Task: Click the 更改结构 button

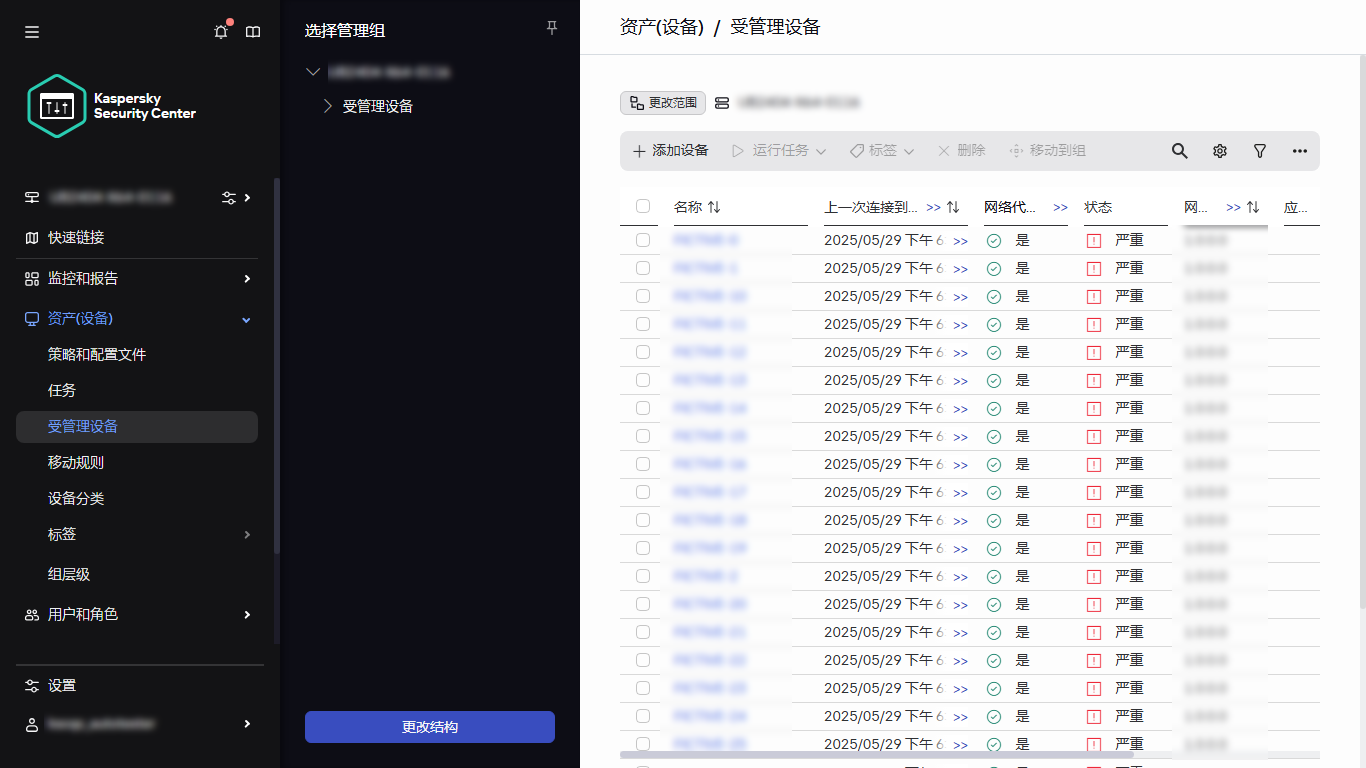Action: 429,727
